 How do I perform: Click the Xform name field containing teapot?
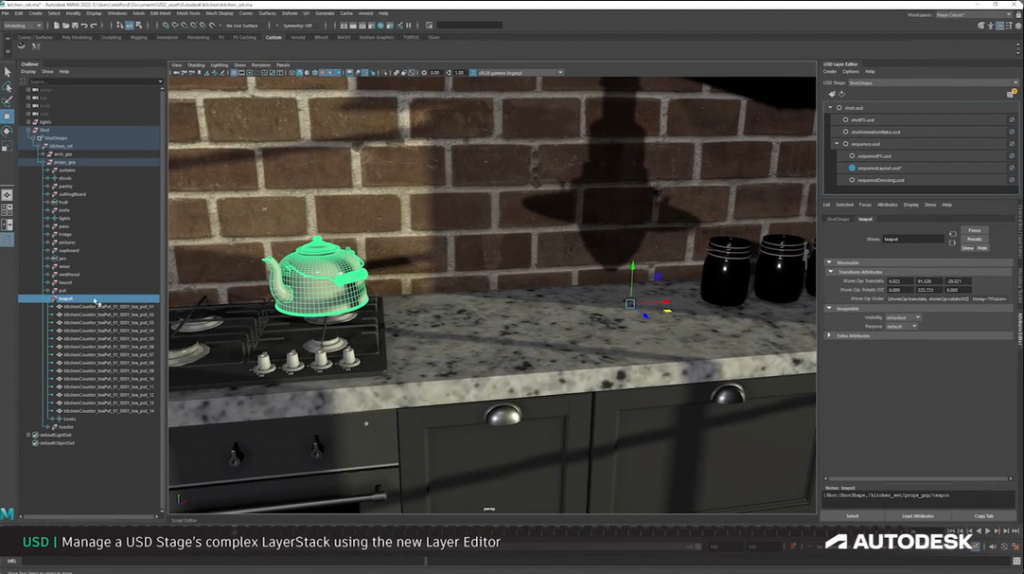913,239
